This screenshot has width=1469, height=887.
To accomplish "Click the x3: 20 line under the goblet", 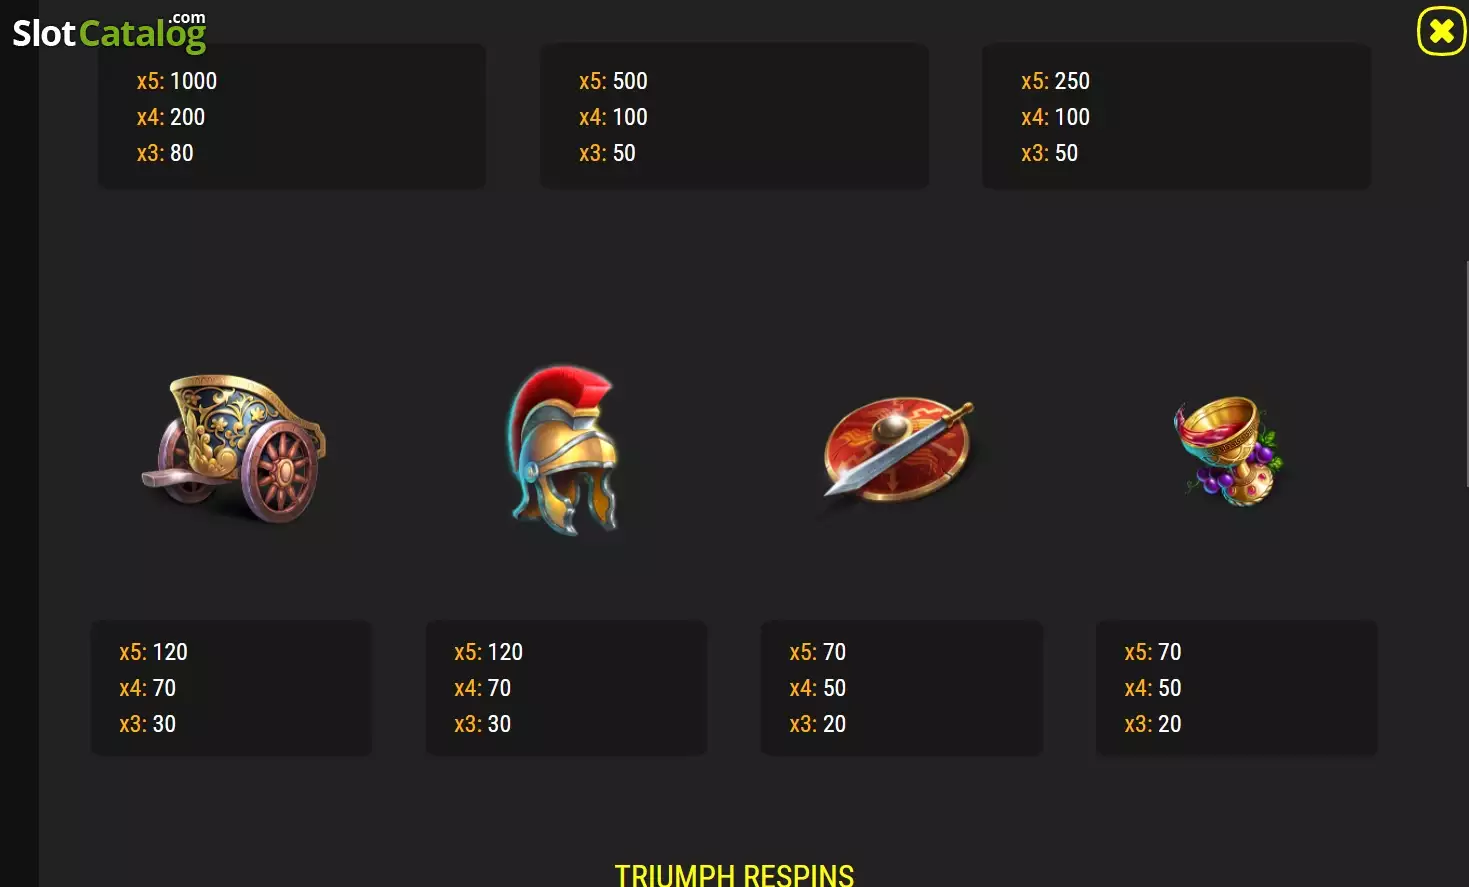I will [1153, 724].
